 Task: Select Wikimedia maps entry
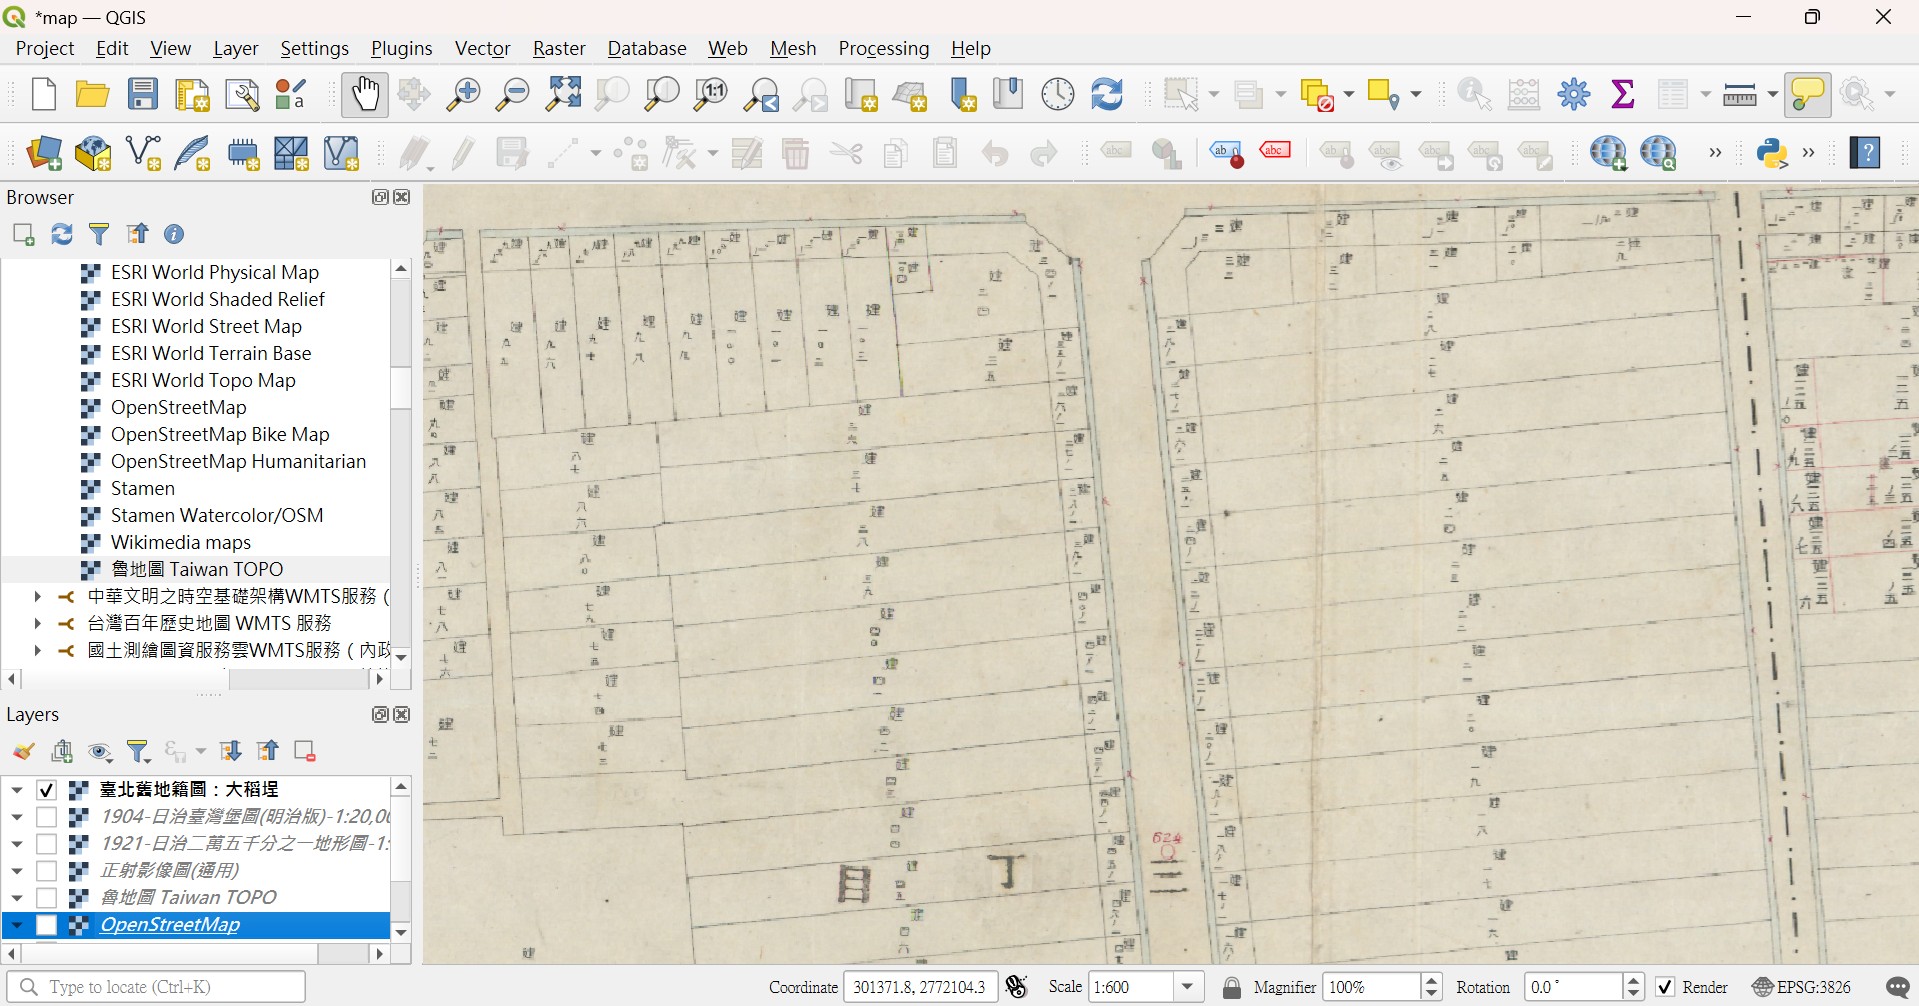pos(181,543)
